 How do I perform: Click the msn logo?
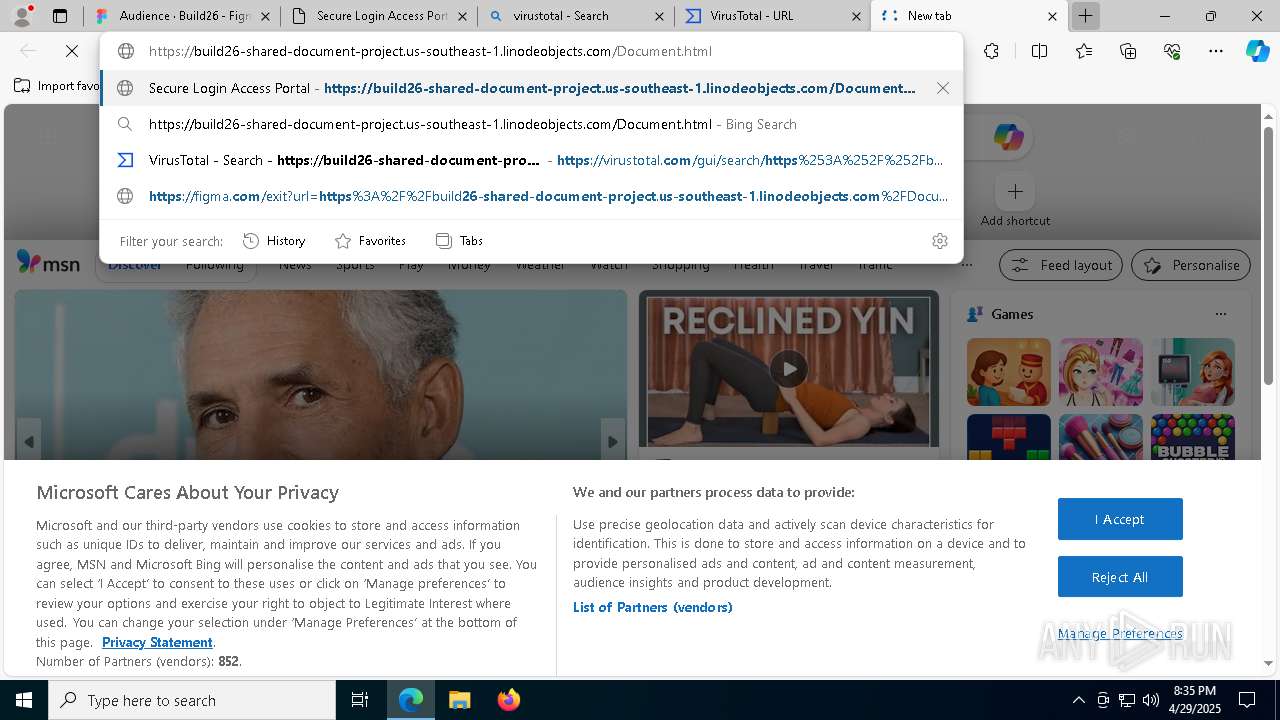click(48, 263)
